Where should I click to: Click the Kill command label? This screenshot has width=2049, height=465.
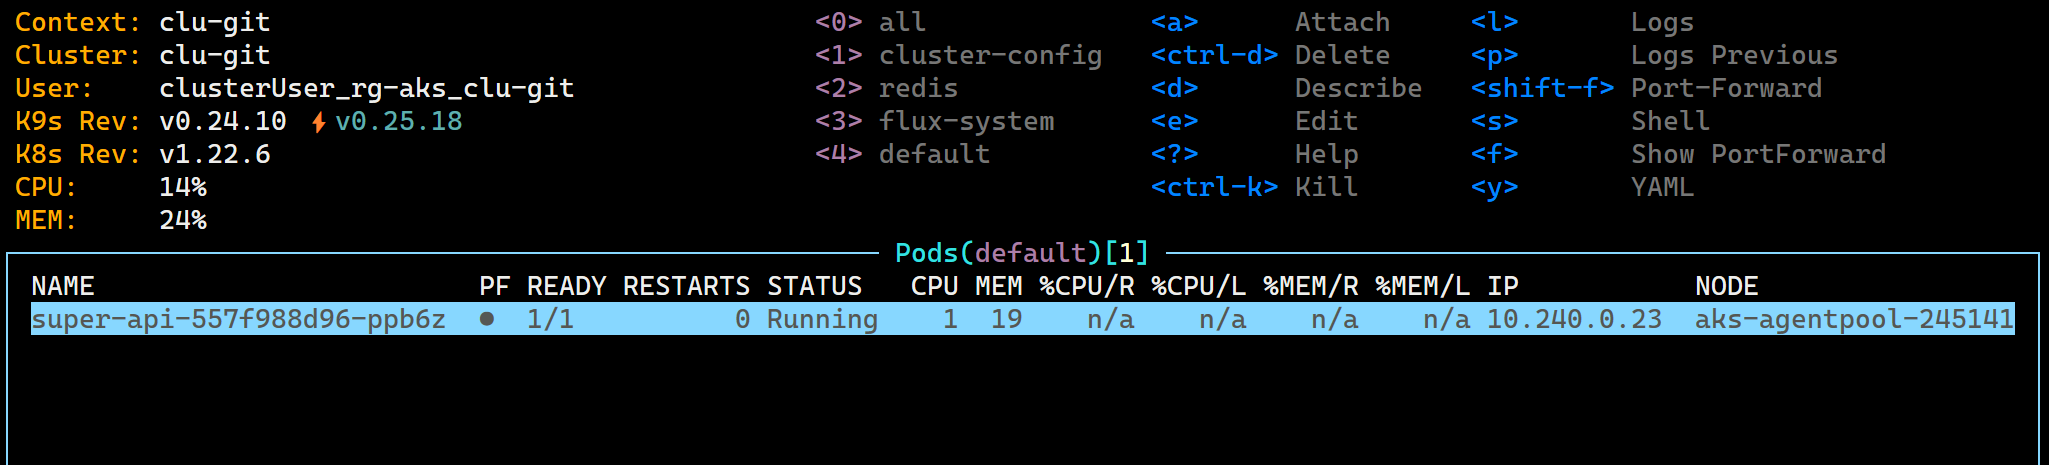tap(1326, 187)
